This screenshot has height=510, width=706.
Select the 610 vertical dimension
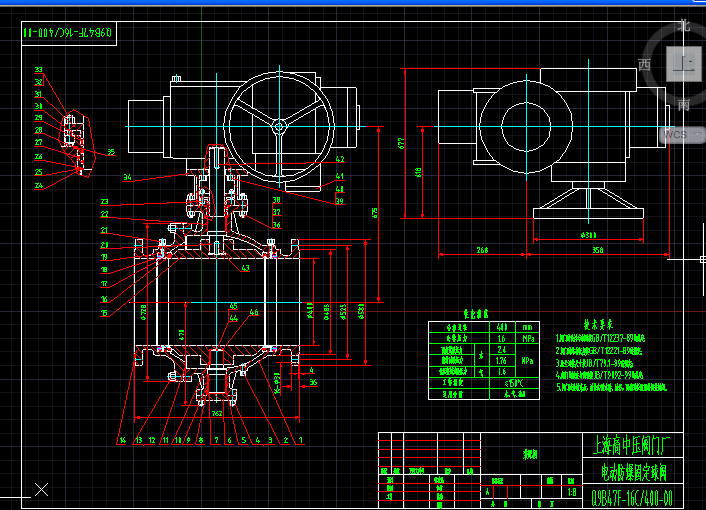click(x=418, y=172)
